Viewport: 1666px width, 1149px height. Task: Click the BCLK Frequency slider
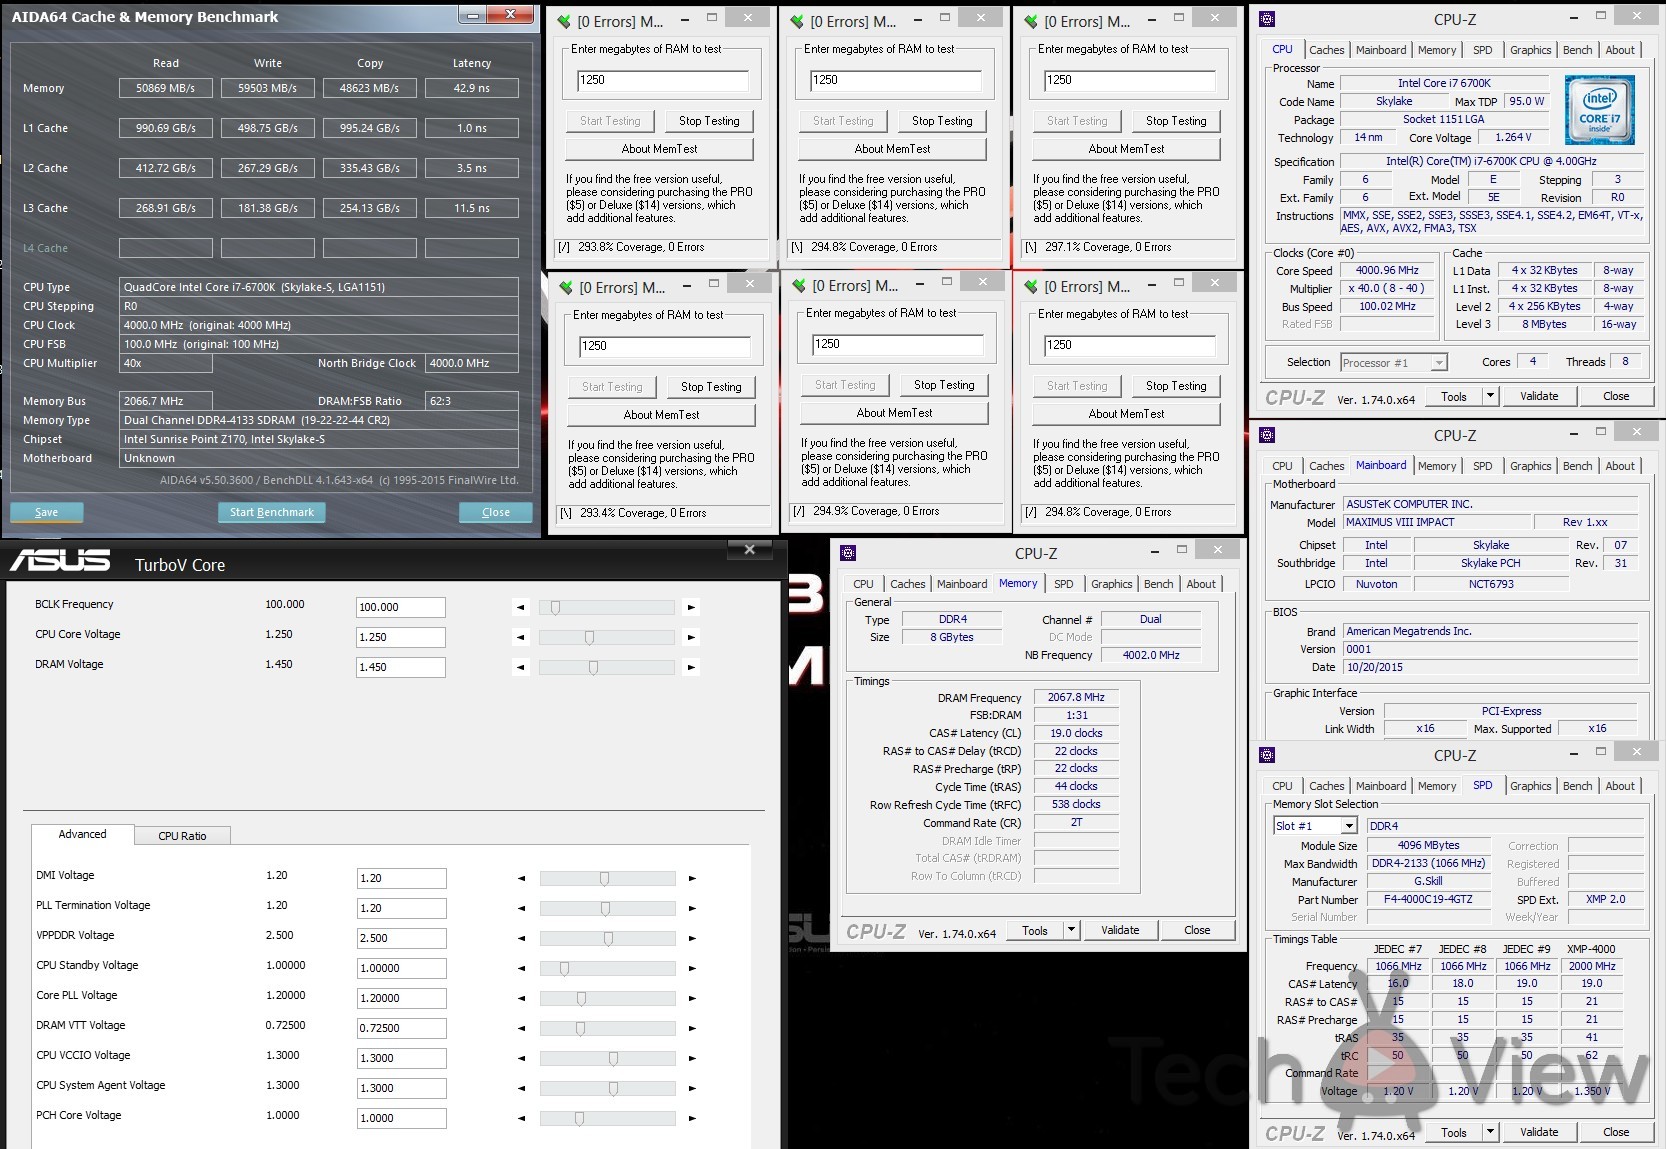pos(606,607)
